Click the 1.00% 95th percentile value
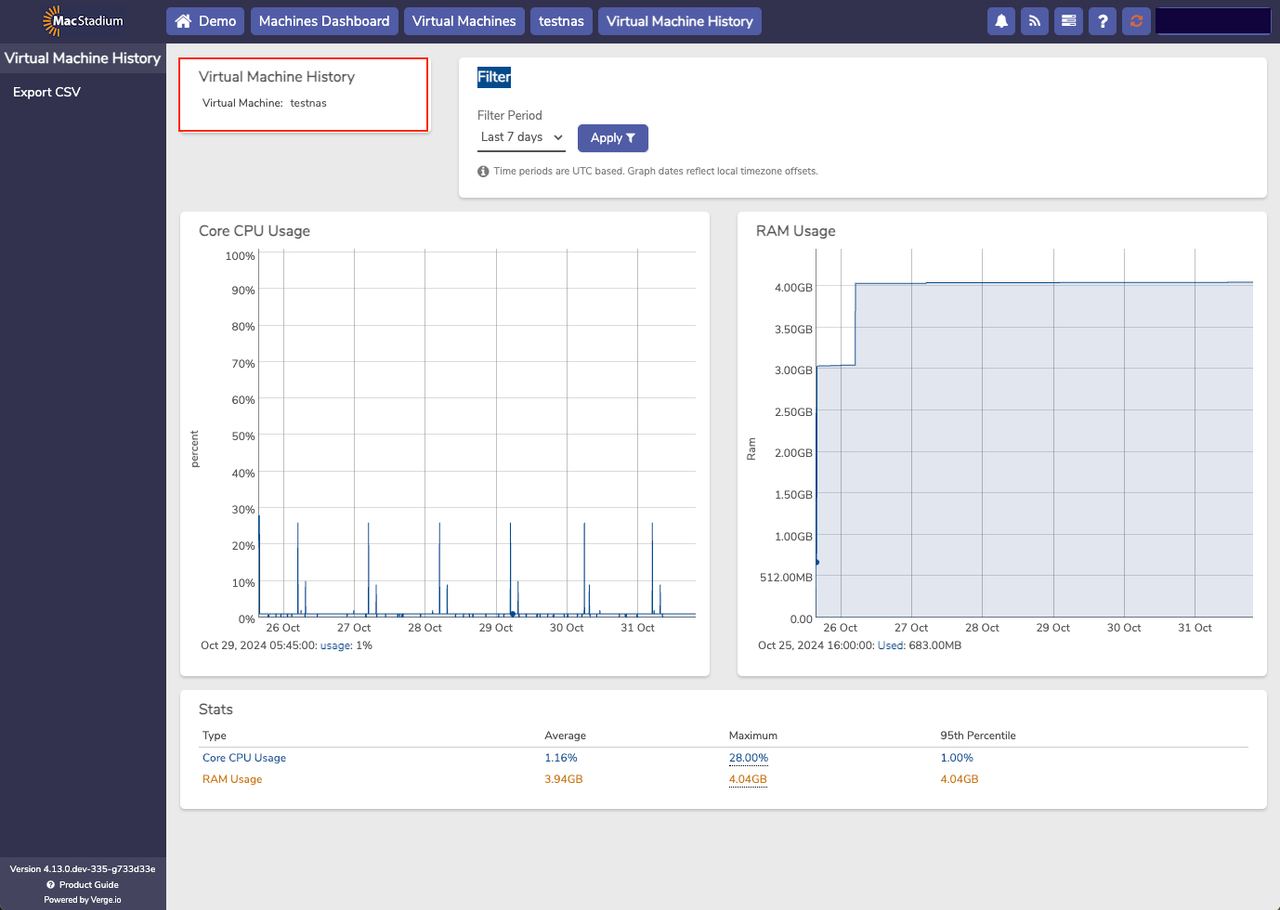 [x=957, y=758]
